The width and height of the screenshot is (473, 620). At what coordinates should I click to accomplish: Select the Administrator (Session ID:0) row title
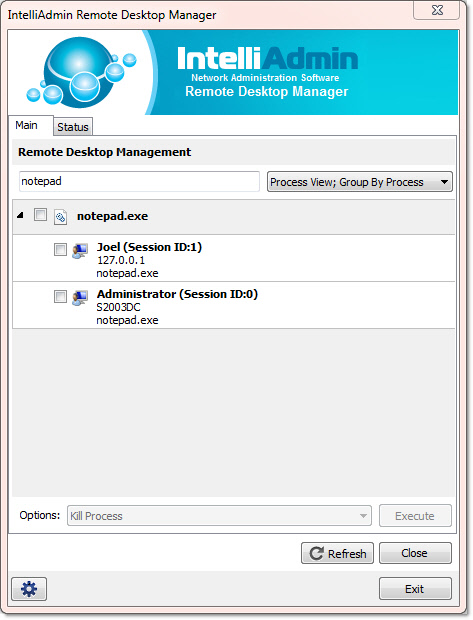[177, 294]
